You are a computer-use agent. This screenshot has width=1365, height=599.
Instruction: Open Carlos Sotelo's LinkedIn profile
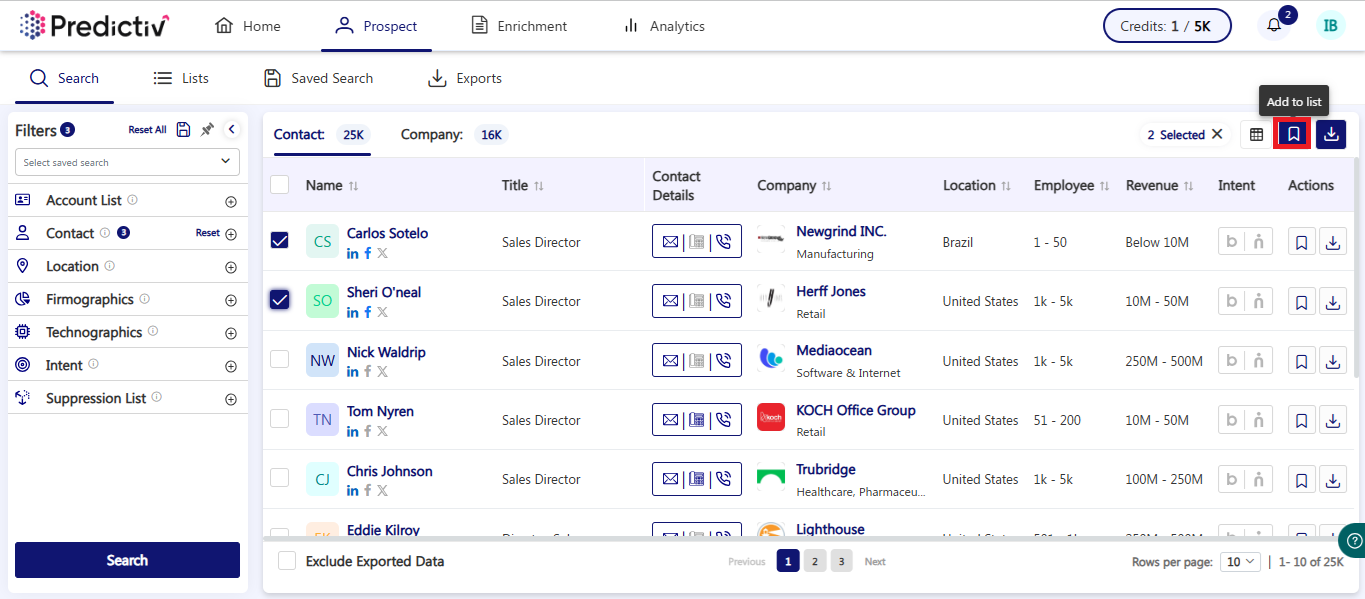coord(353,253)
